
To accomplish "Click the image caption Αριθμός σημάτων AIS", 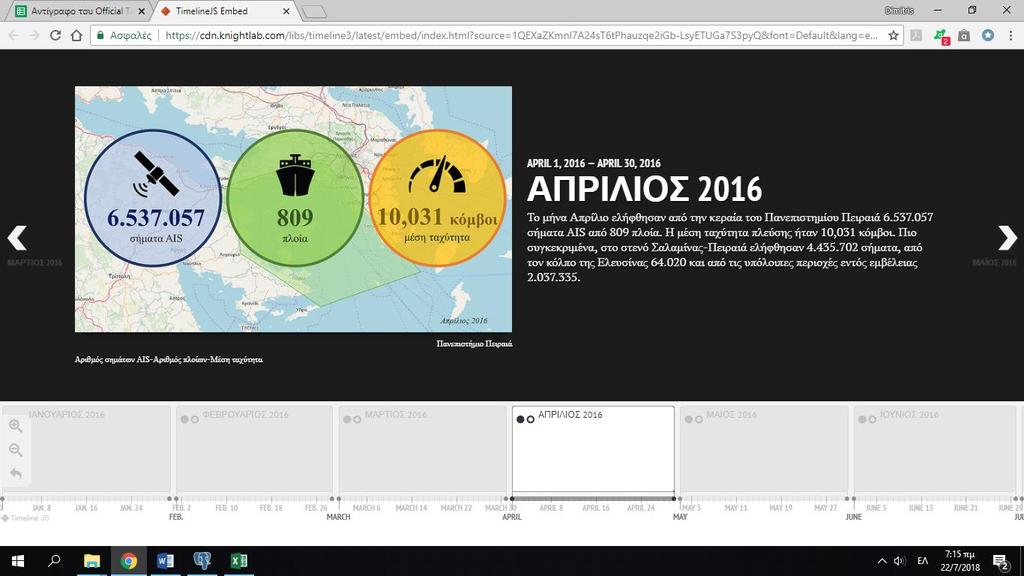I will 168,359.
